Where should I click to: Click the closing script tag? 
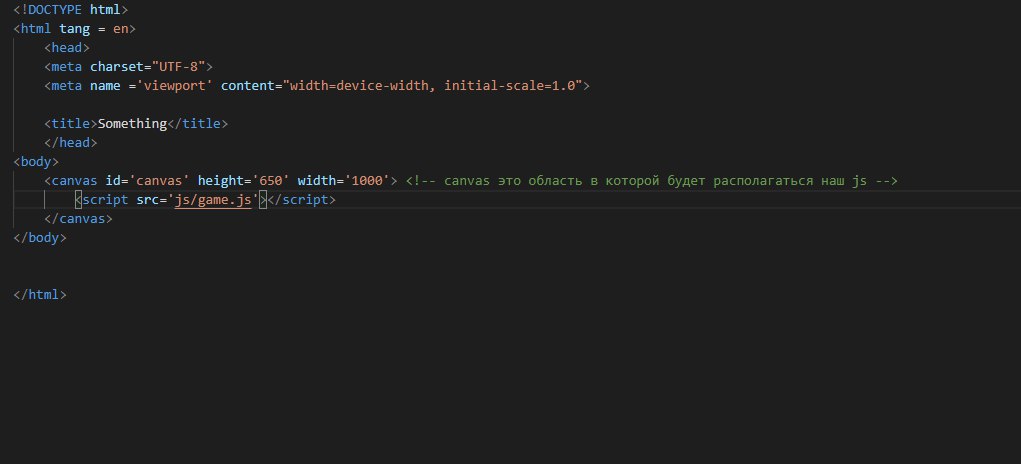[x=300, y=200]
